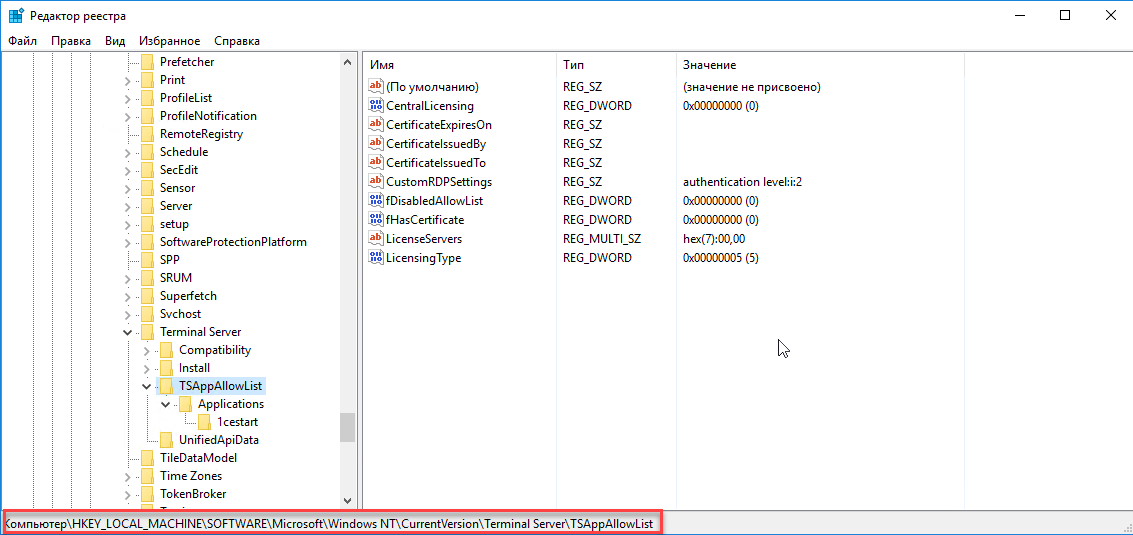Screen dimensions: 1133x535
Task: Select the fHasCertificate DWORD icon
Action: pos(376,219)
